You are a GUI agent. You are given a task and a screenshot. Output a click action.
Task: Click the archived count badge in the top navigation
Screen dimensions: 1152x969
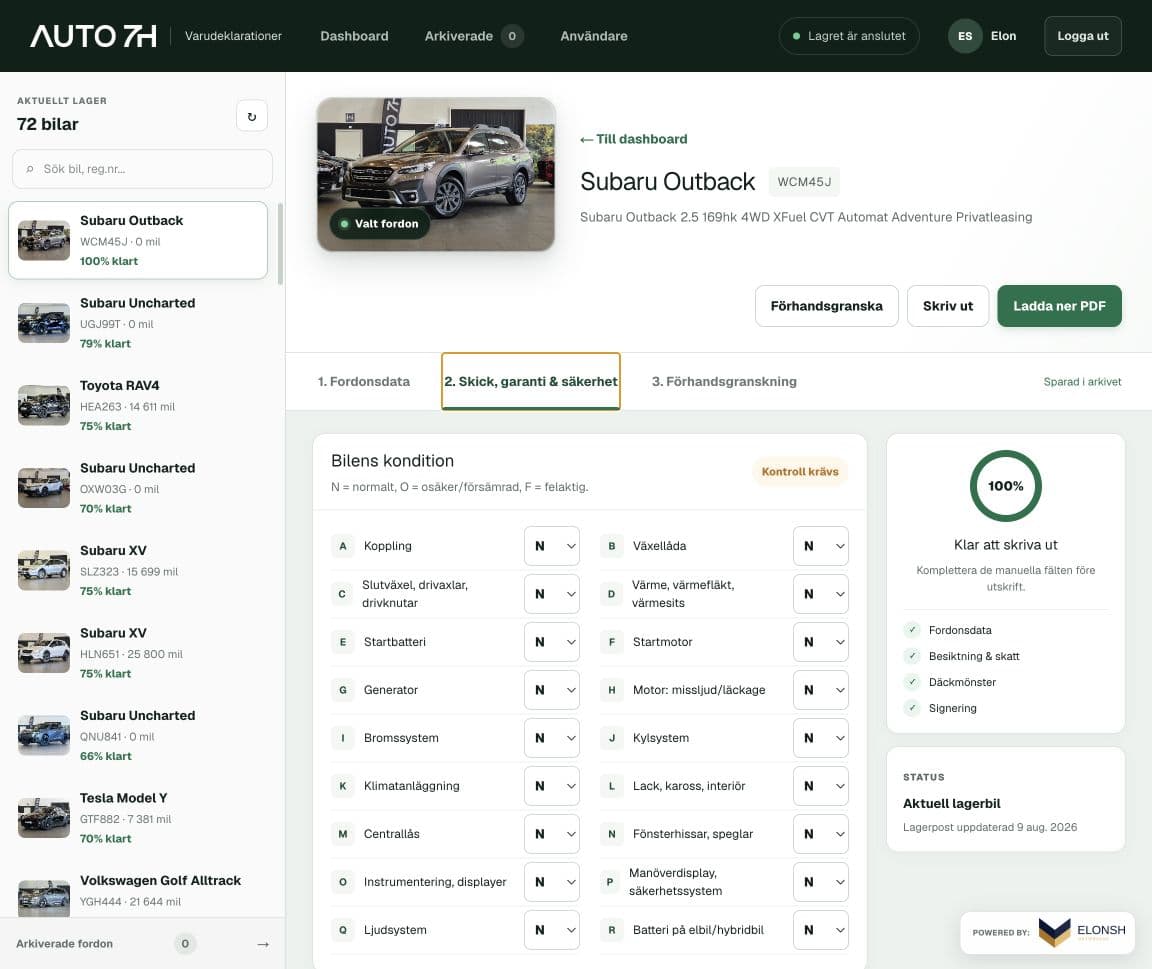click(x=512, y=36)
